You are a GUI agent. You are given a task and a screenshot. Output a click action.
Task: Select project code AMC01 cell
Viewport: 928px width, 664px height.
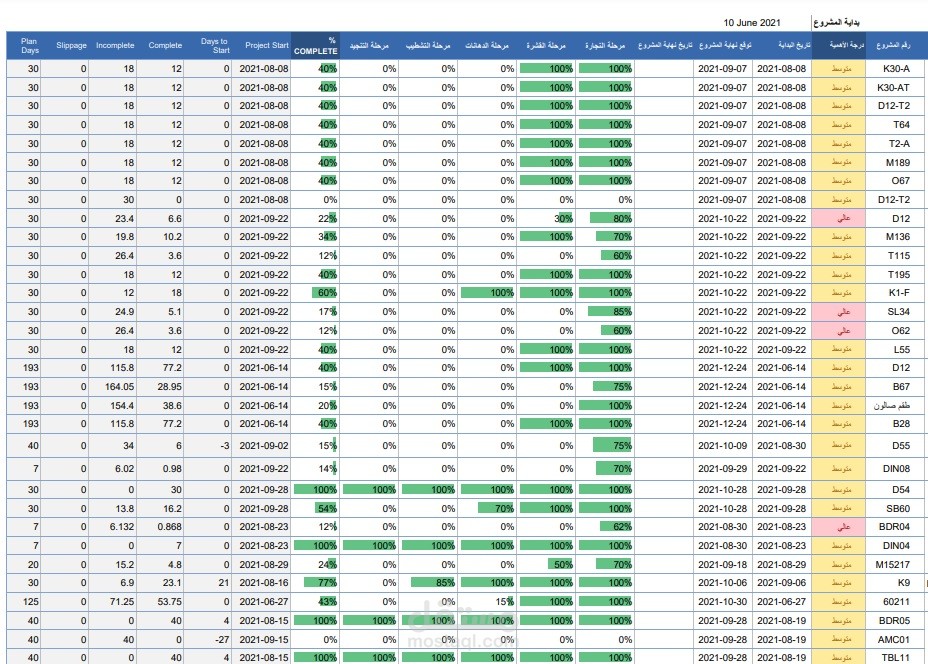(x=894, y=640)
